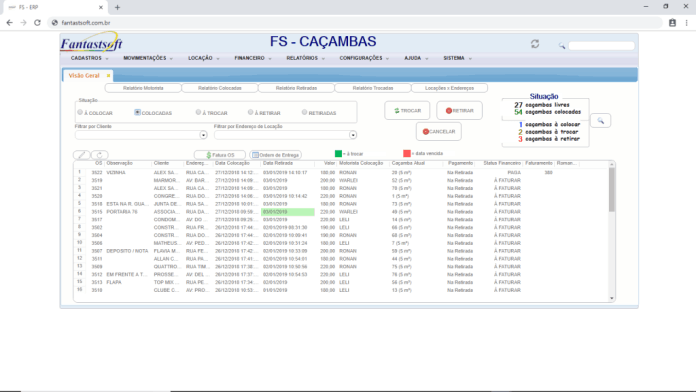The width and height of the screenshot is (696, 392).
Task: Click the browser forward arrow
Action: coord(23,23)
